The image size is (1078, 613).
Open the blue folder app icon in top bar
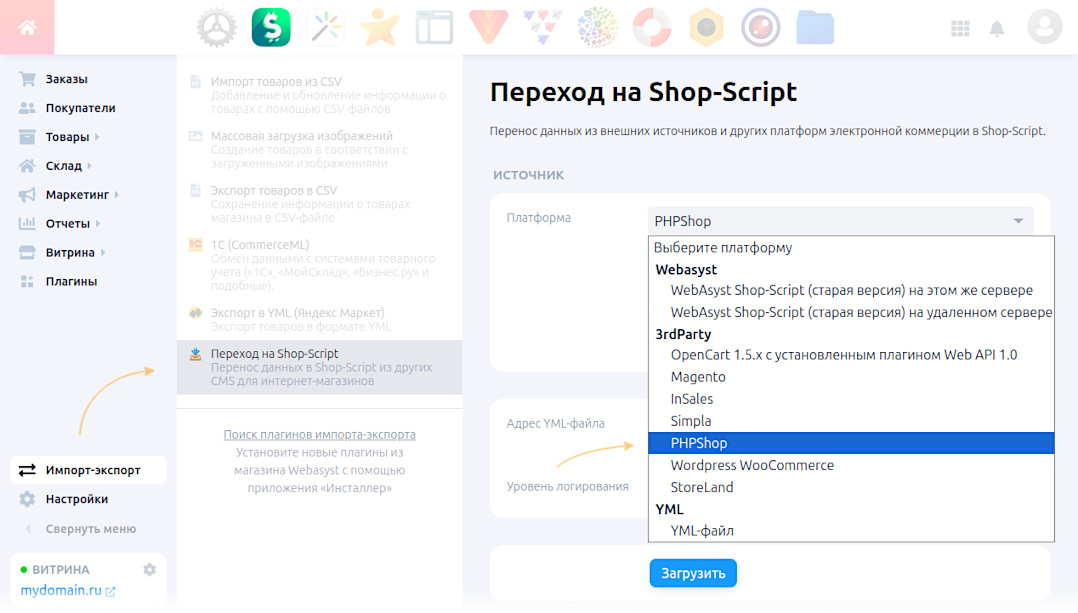click(815, 27)
